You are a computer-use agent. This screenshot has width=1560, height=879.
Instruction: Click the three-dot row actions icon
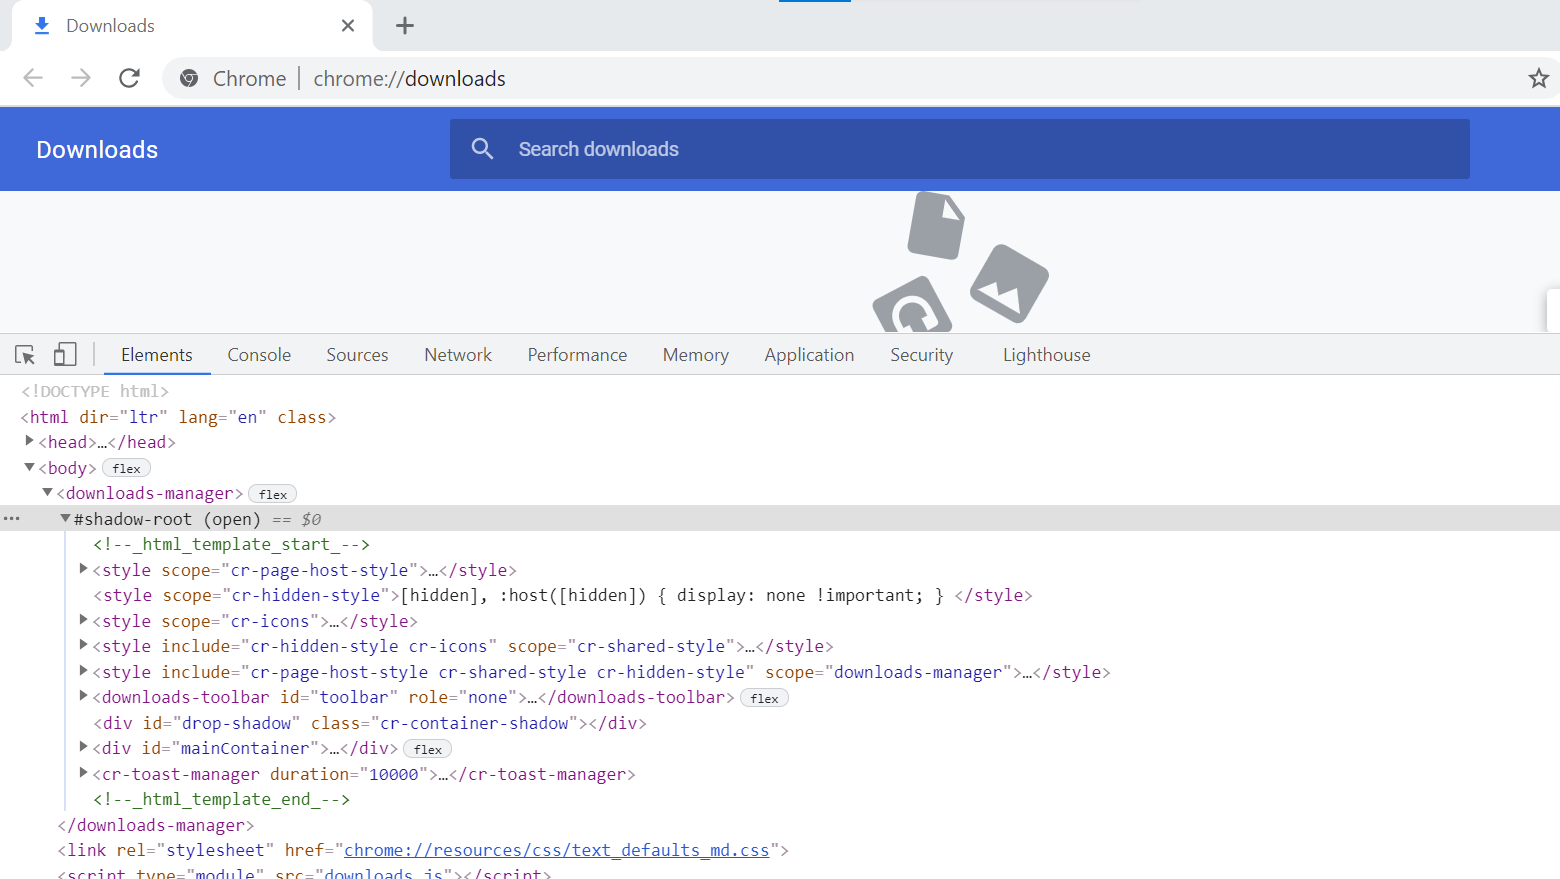(12, 519)
